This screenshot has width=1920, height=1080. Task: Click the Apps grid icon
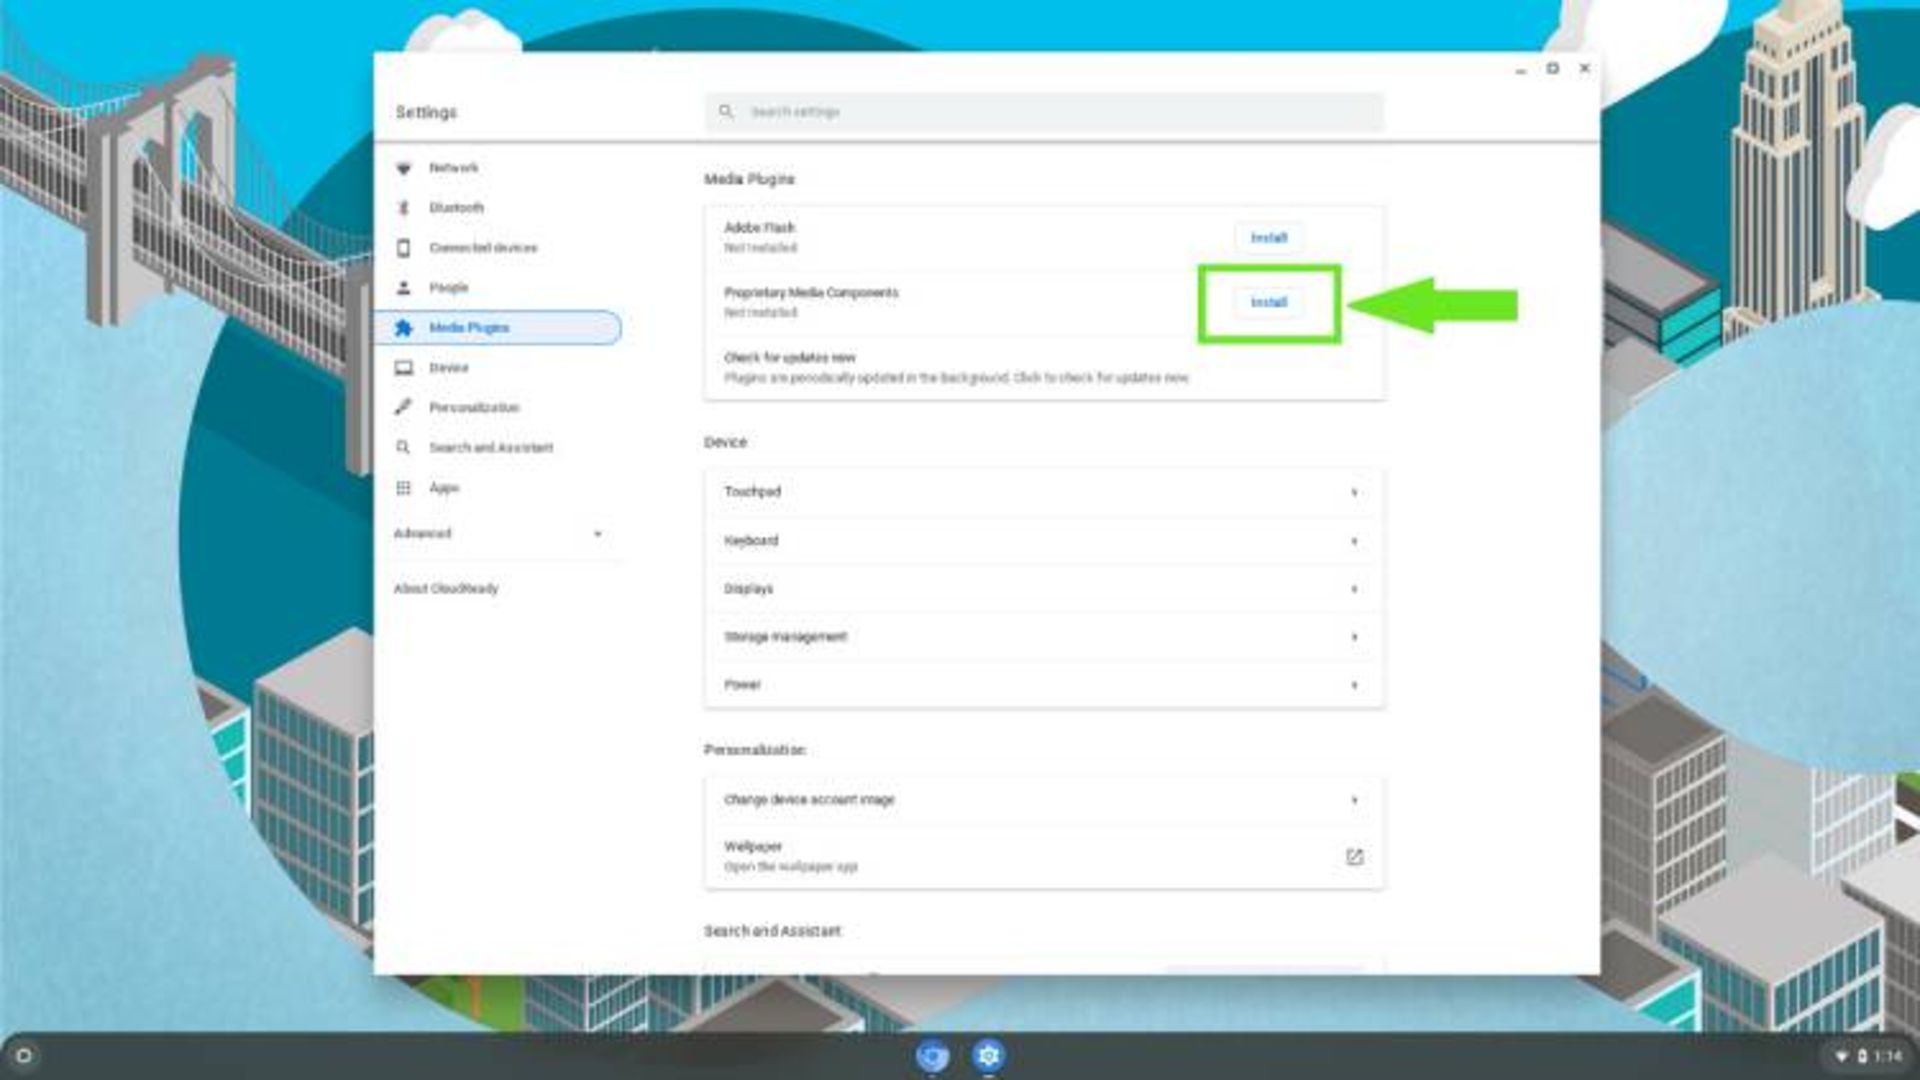[403, 488]
